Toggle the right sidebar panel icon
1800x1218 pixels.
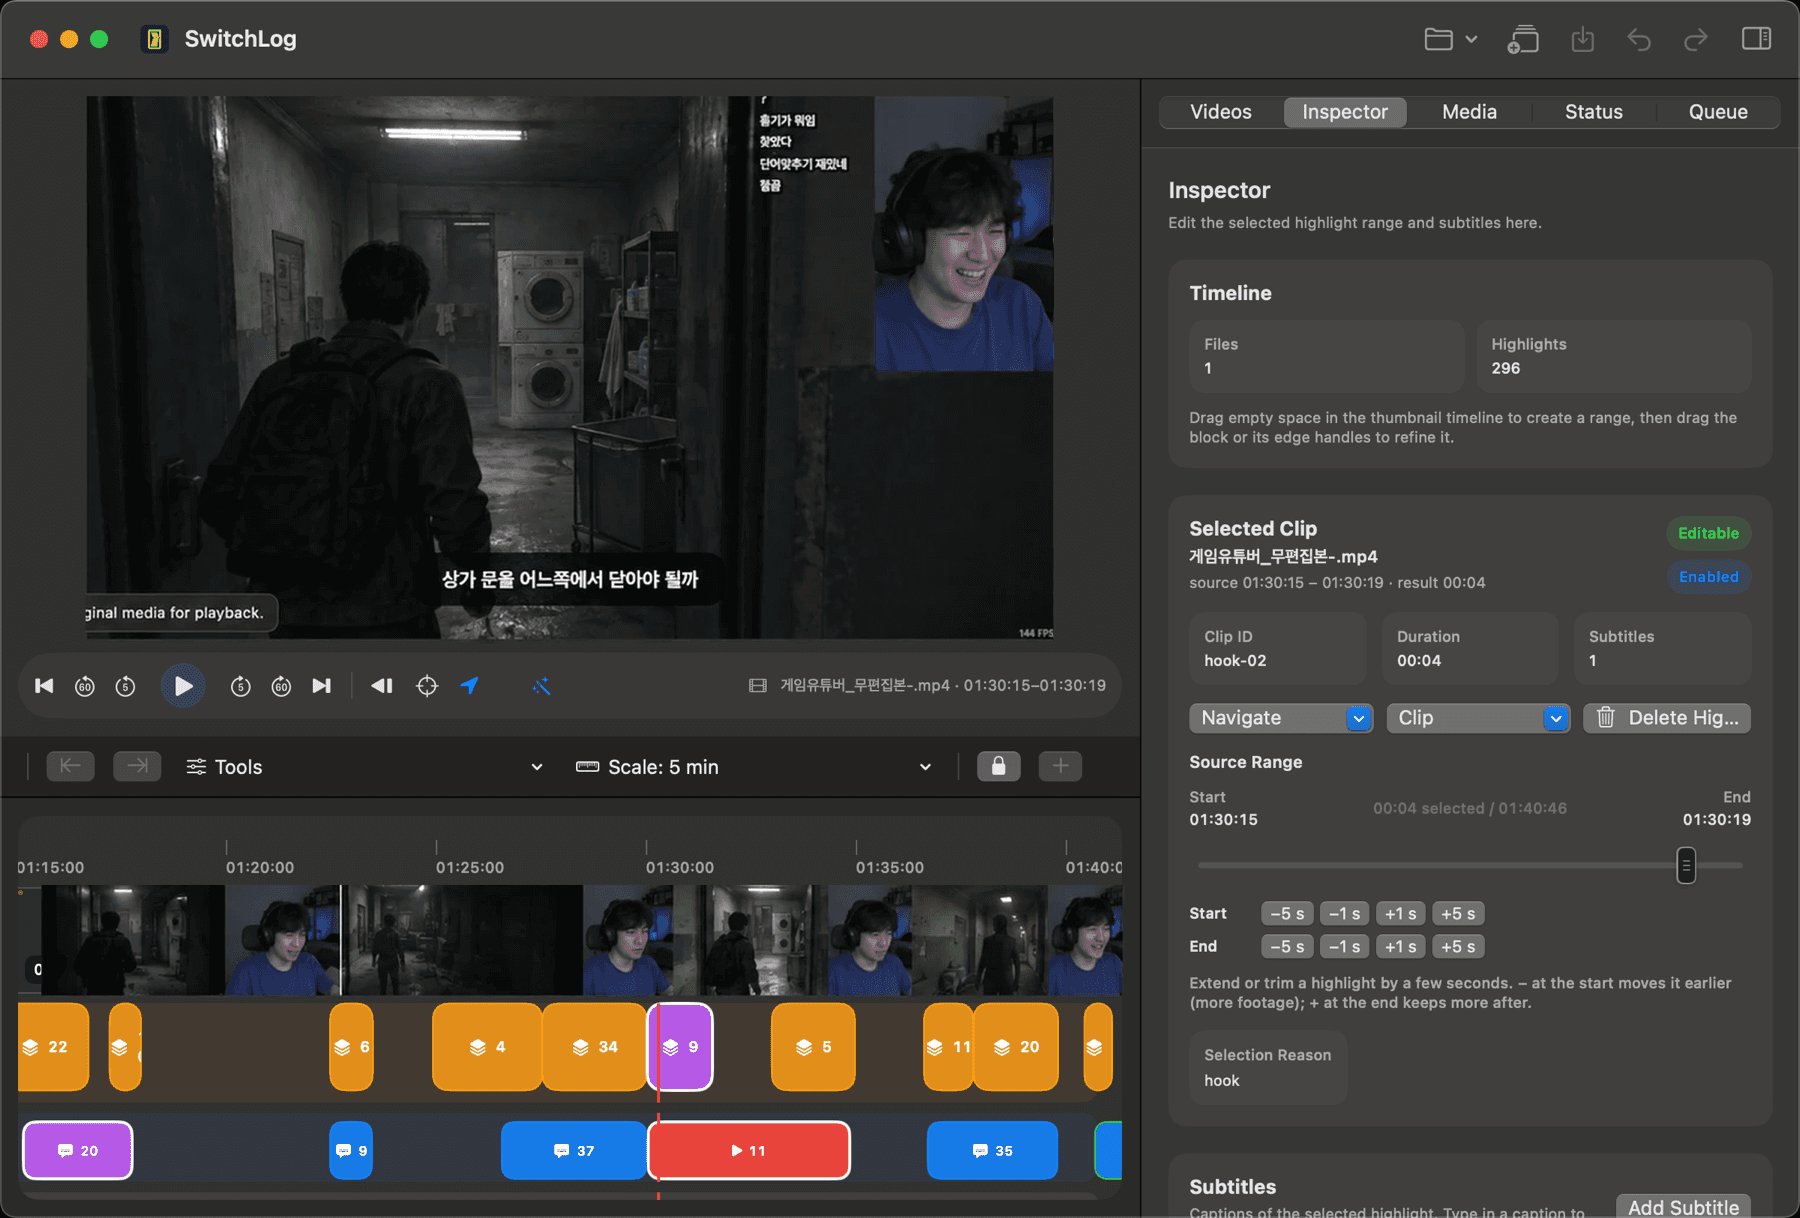coord(1756,39)
